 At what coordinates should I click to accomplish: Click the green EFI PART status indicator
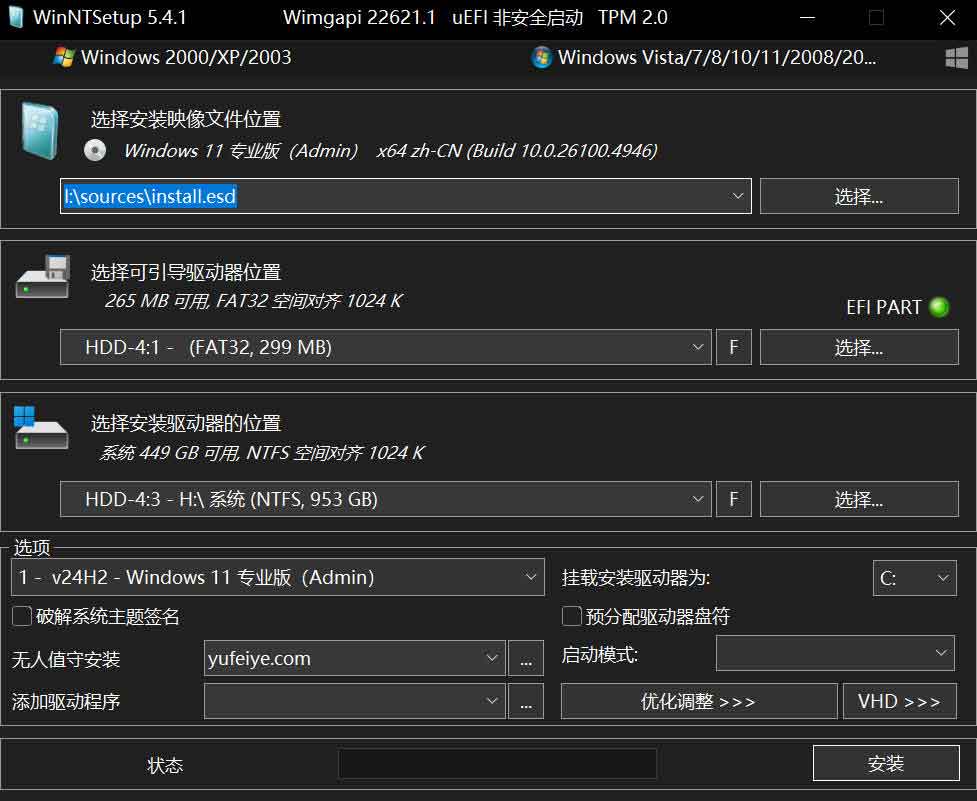[938, 308]
